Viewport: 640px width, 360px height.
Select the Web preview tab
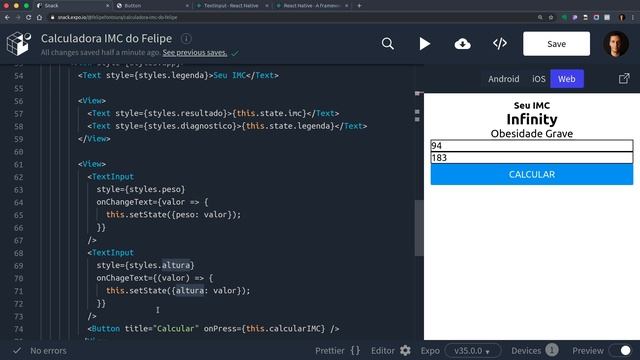pyautogui.click(x=567, y=79)
